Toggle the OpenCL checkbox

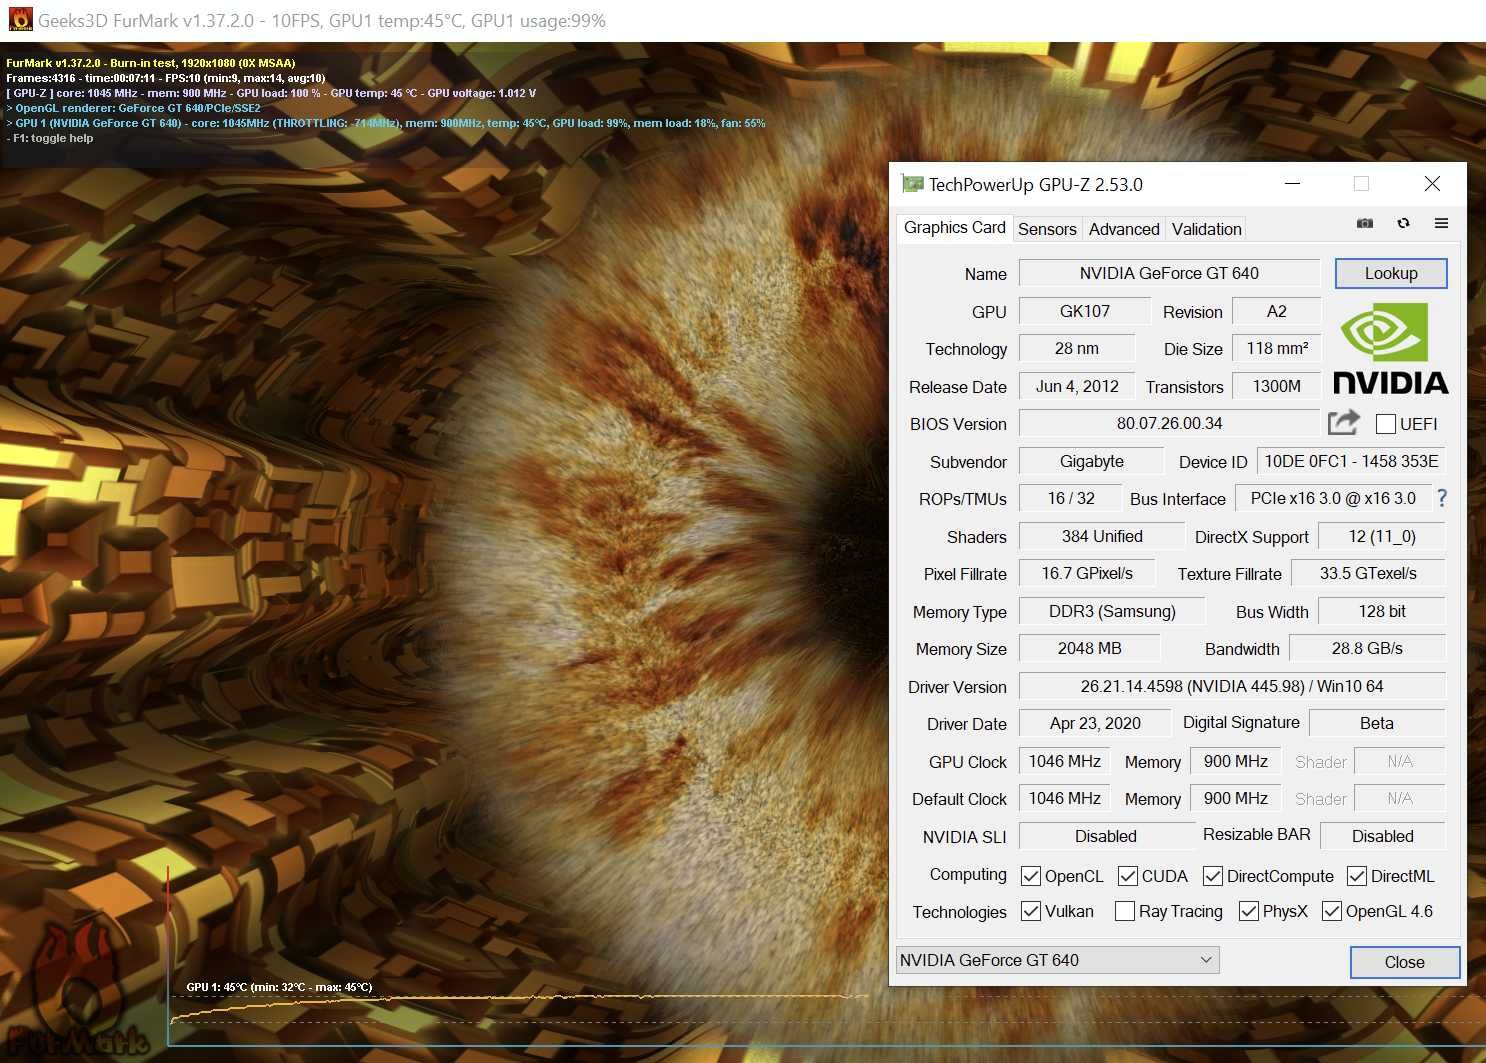[x=1031, y=876]
